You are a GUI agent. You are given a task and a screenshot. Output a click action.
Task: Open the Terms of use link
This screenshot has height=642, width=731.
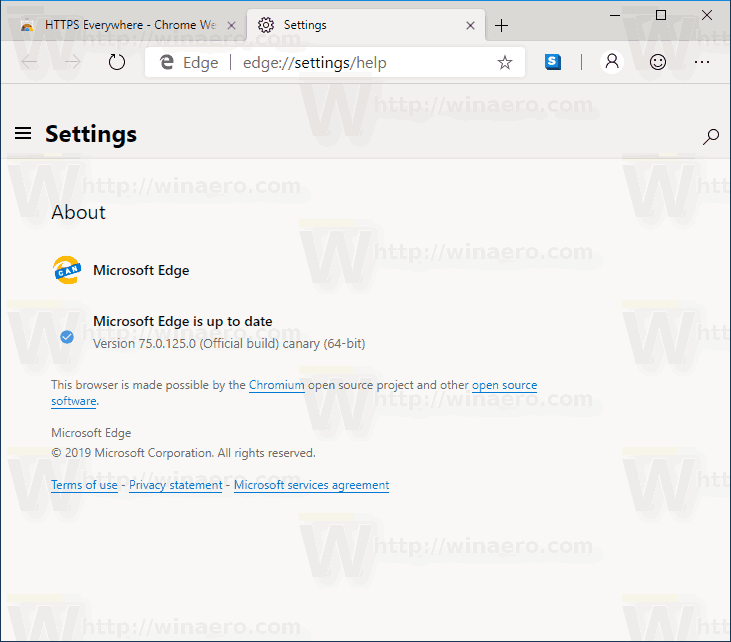(x=84, y=485)
